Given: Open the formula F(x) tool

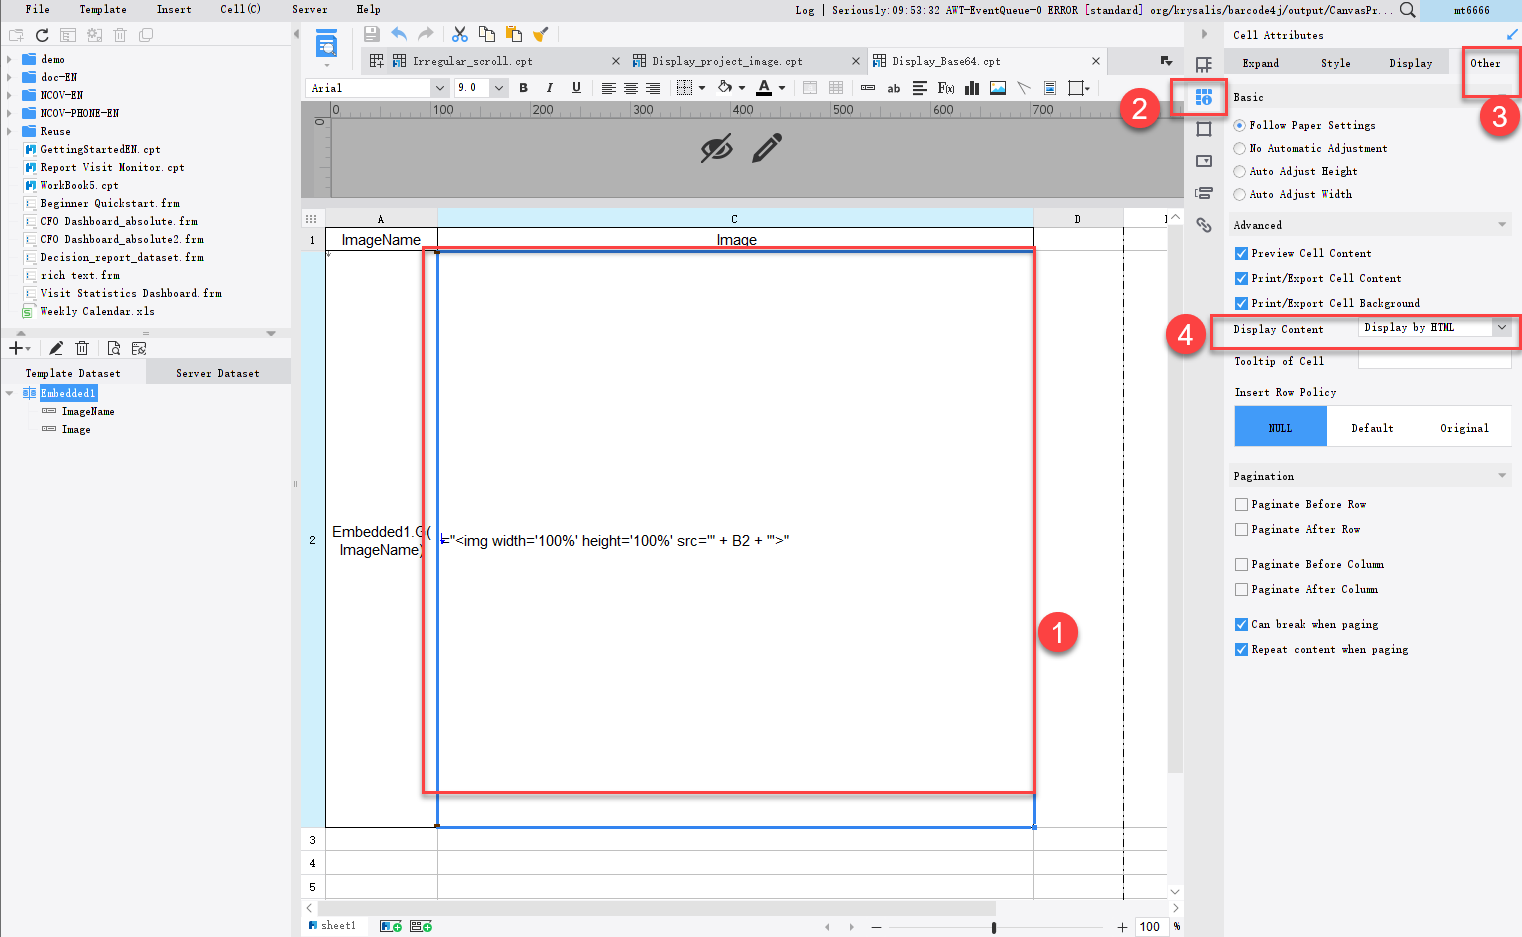Looking at the screenshot, I should tap(946, 88).
